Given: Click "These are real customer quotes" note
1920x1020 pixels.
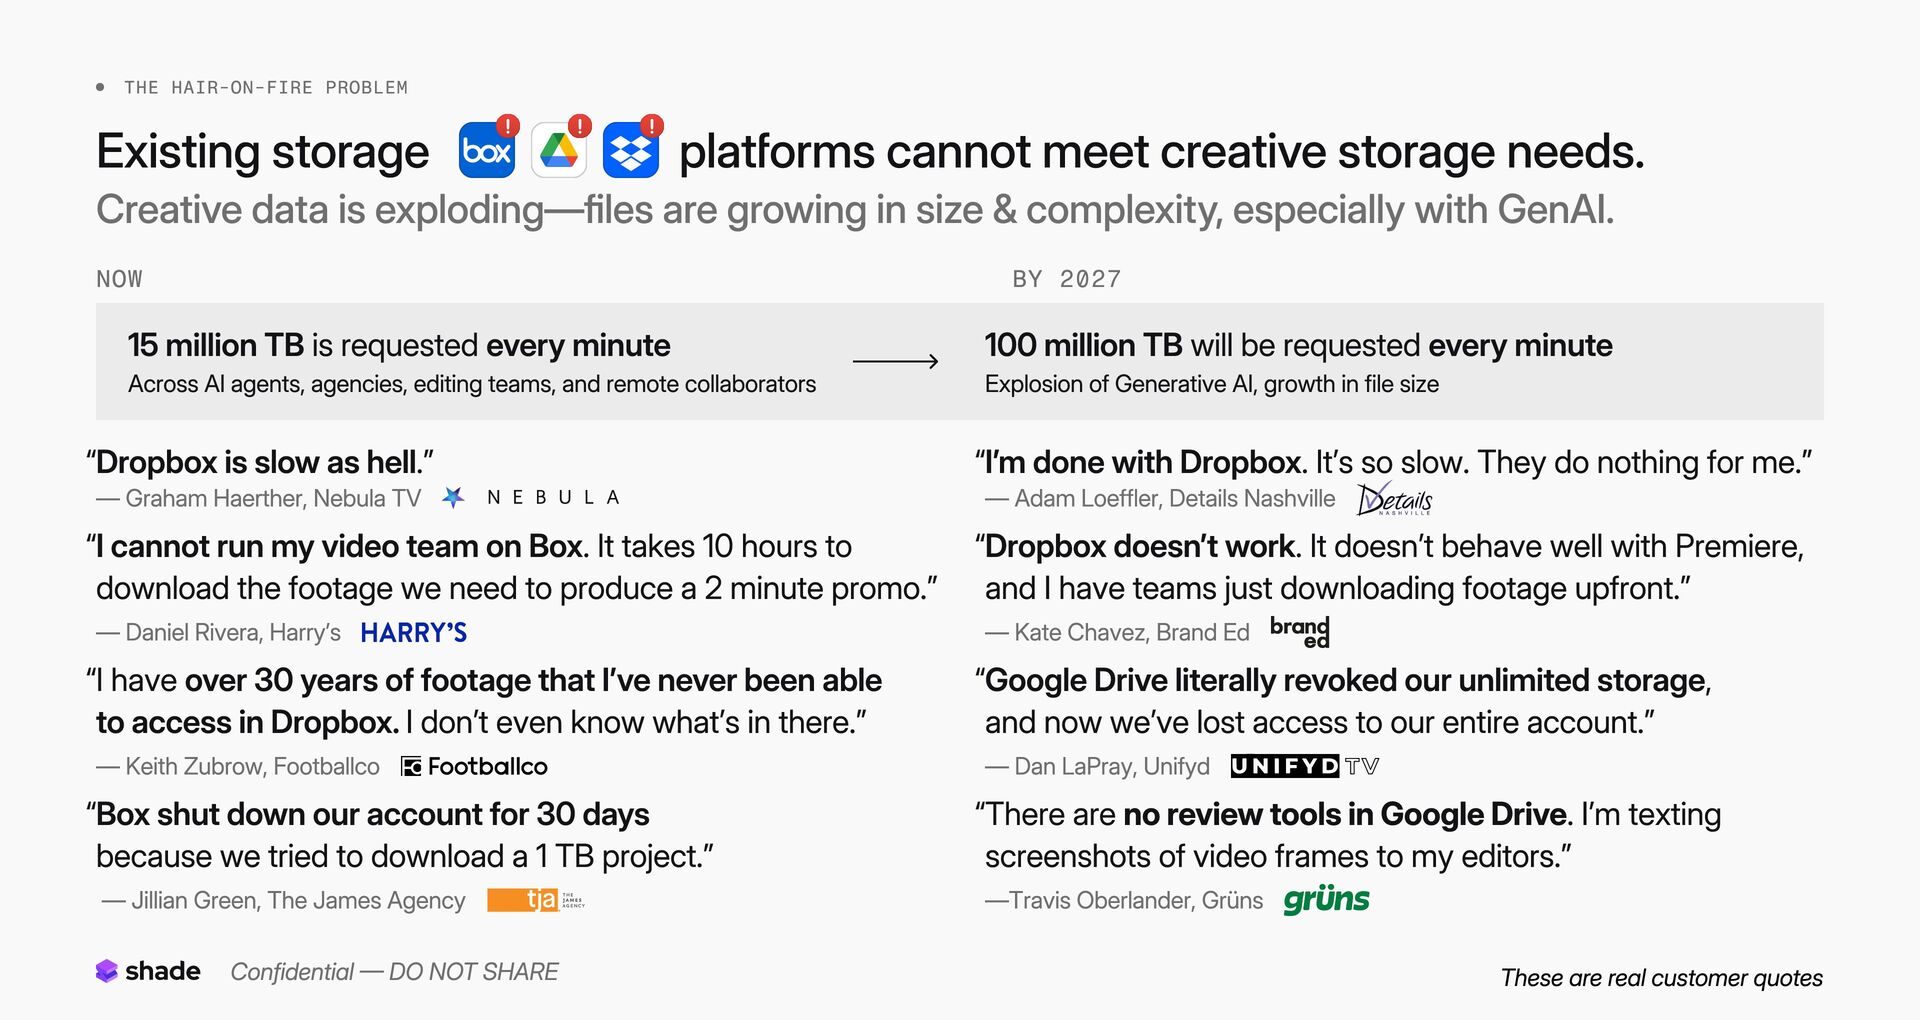Looking at the screenshot, I should pyautogui.click(x=1661, y=978).
